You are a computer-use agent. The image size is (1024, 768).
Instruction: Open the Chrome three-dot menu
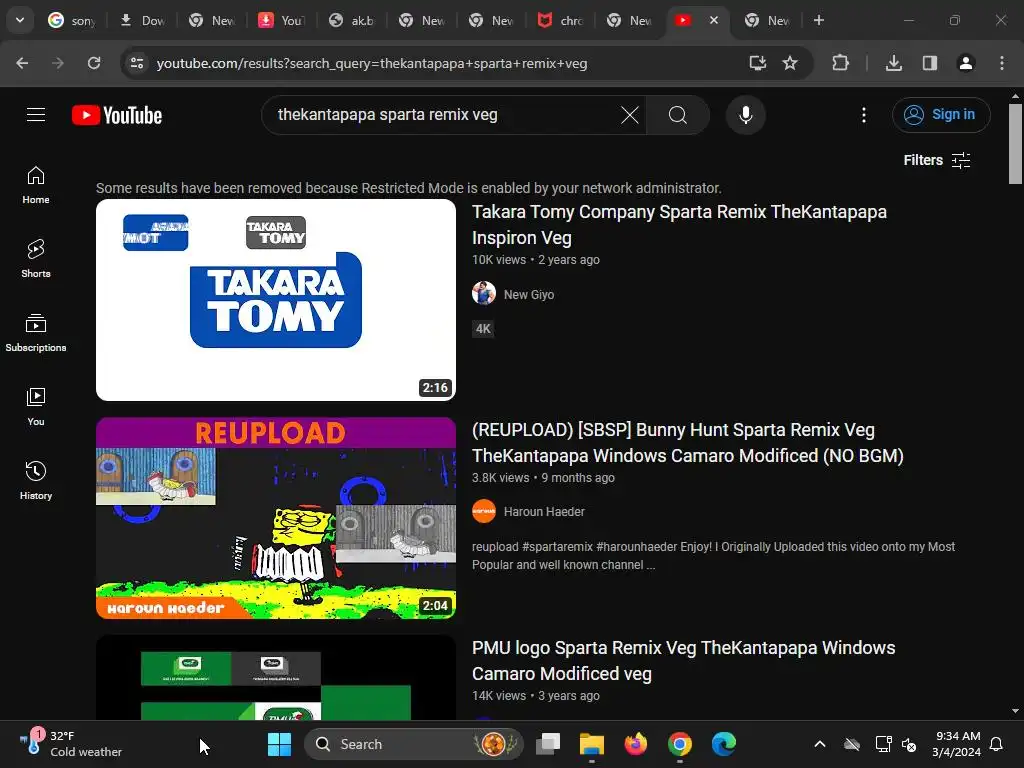(x=1002, y=63)
